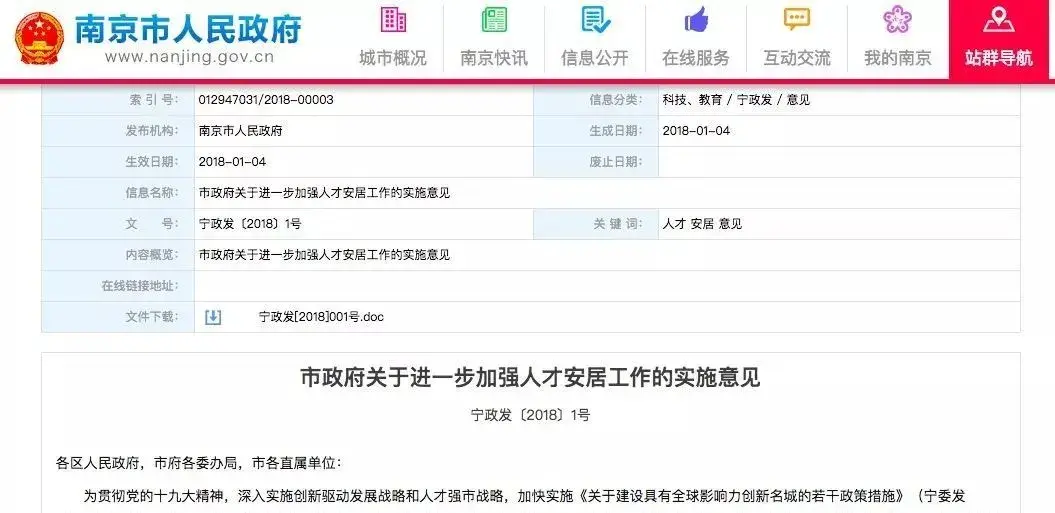Click the salutation line 各区人民政府
The image size is (1055, 513).
click(x=198, y=463)
